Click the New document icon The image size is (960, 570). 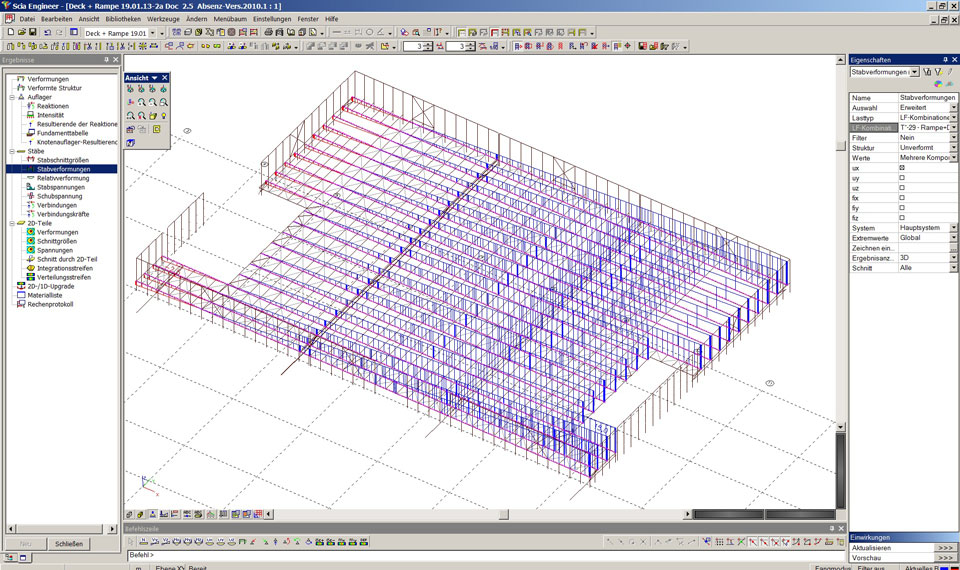pos(9,32)
